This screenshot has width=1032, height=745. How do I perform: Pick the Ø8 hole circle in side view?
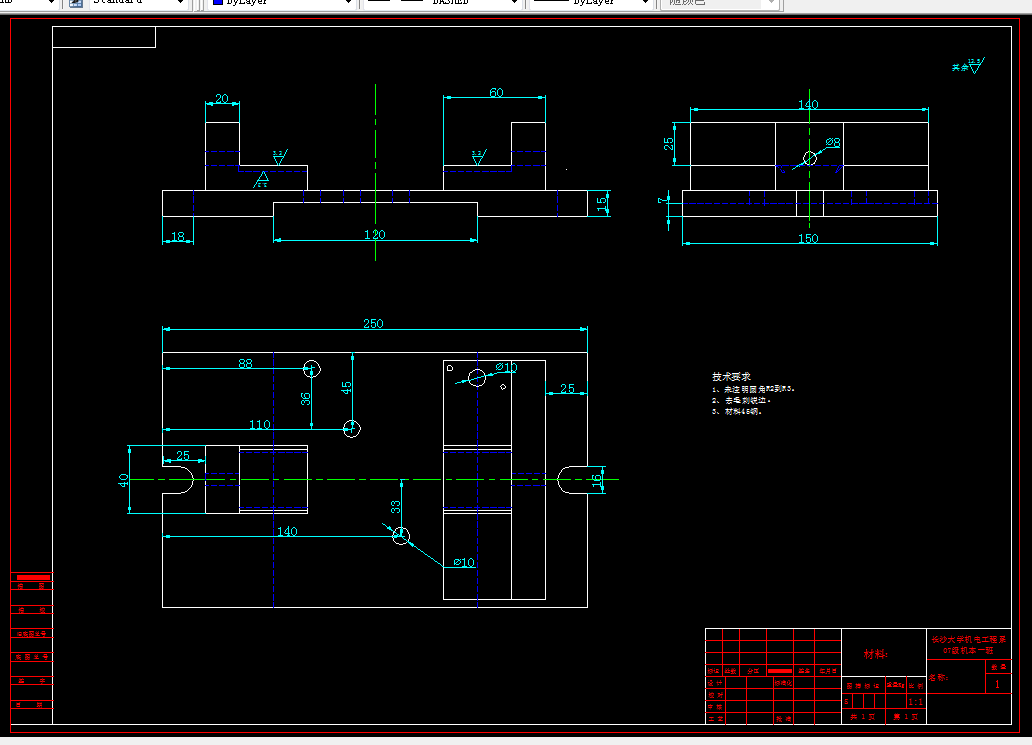[x=810, y=158]
